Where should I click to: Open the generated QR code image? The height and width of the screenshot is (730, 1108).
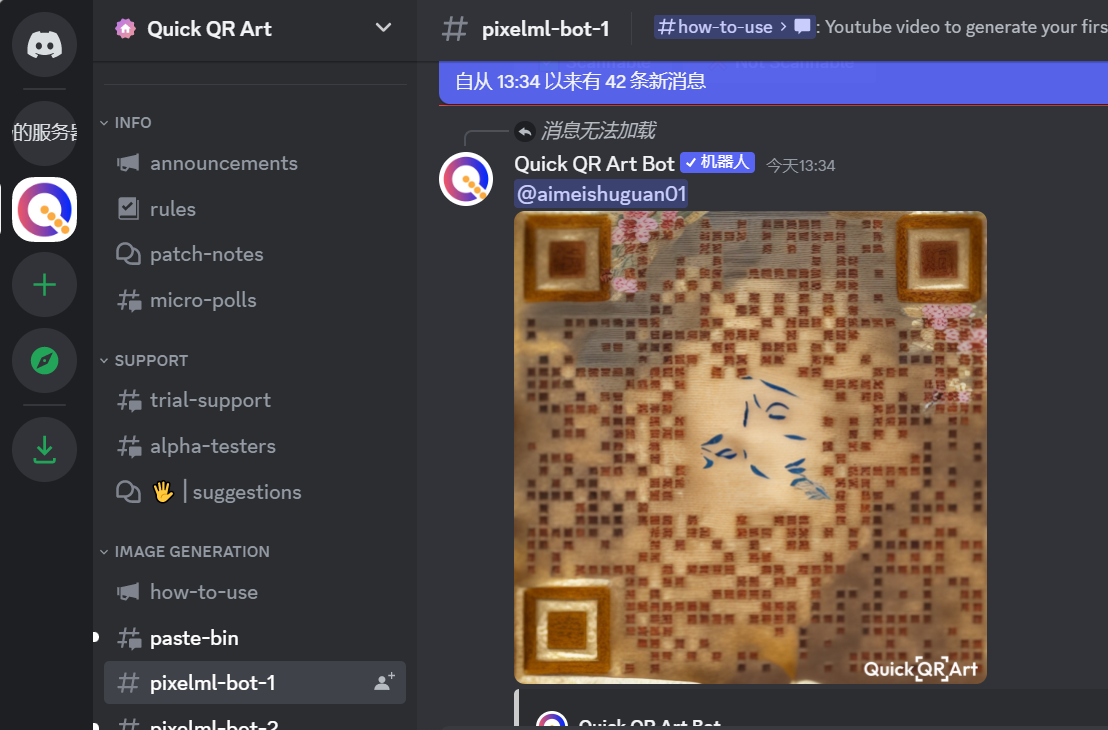click(750, 447)
